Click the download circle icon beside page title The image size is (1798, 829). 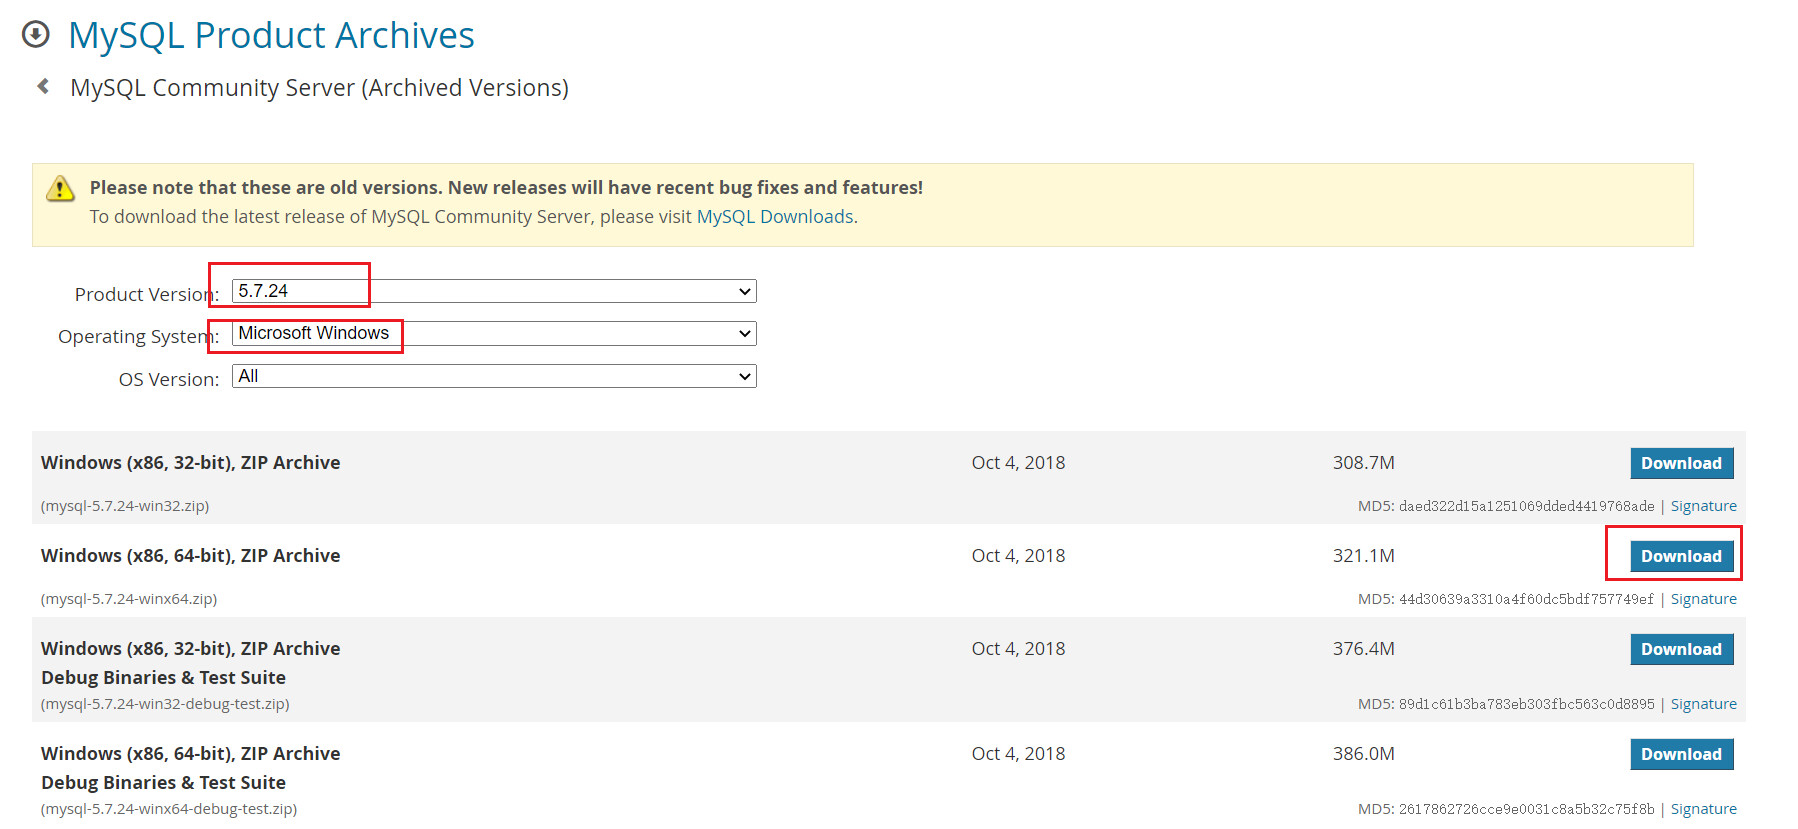[36, 35]
